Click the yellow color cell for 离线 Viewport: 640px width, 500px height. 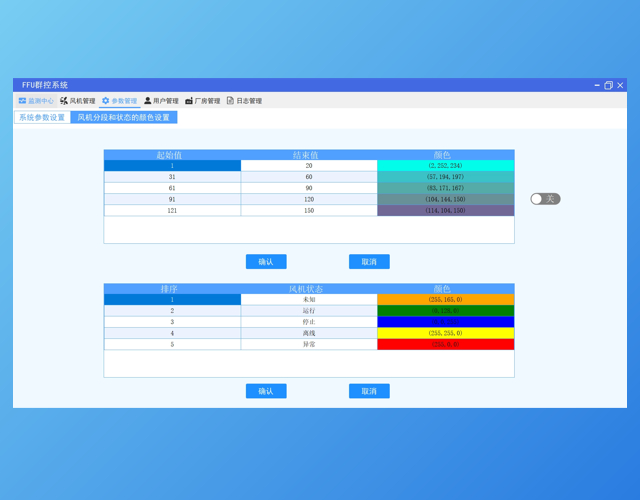(x=445, y=333)
